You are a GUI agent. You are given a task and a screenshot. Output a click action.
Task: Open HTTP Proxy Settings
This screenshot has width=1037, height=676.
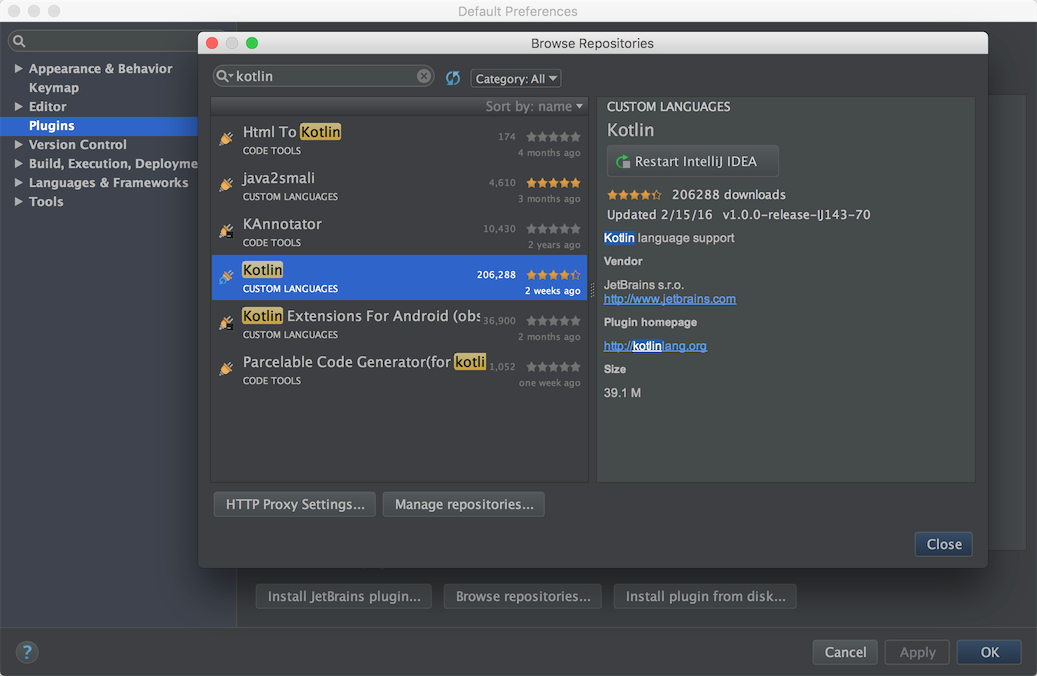click(294, 504)
